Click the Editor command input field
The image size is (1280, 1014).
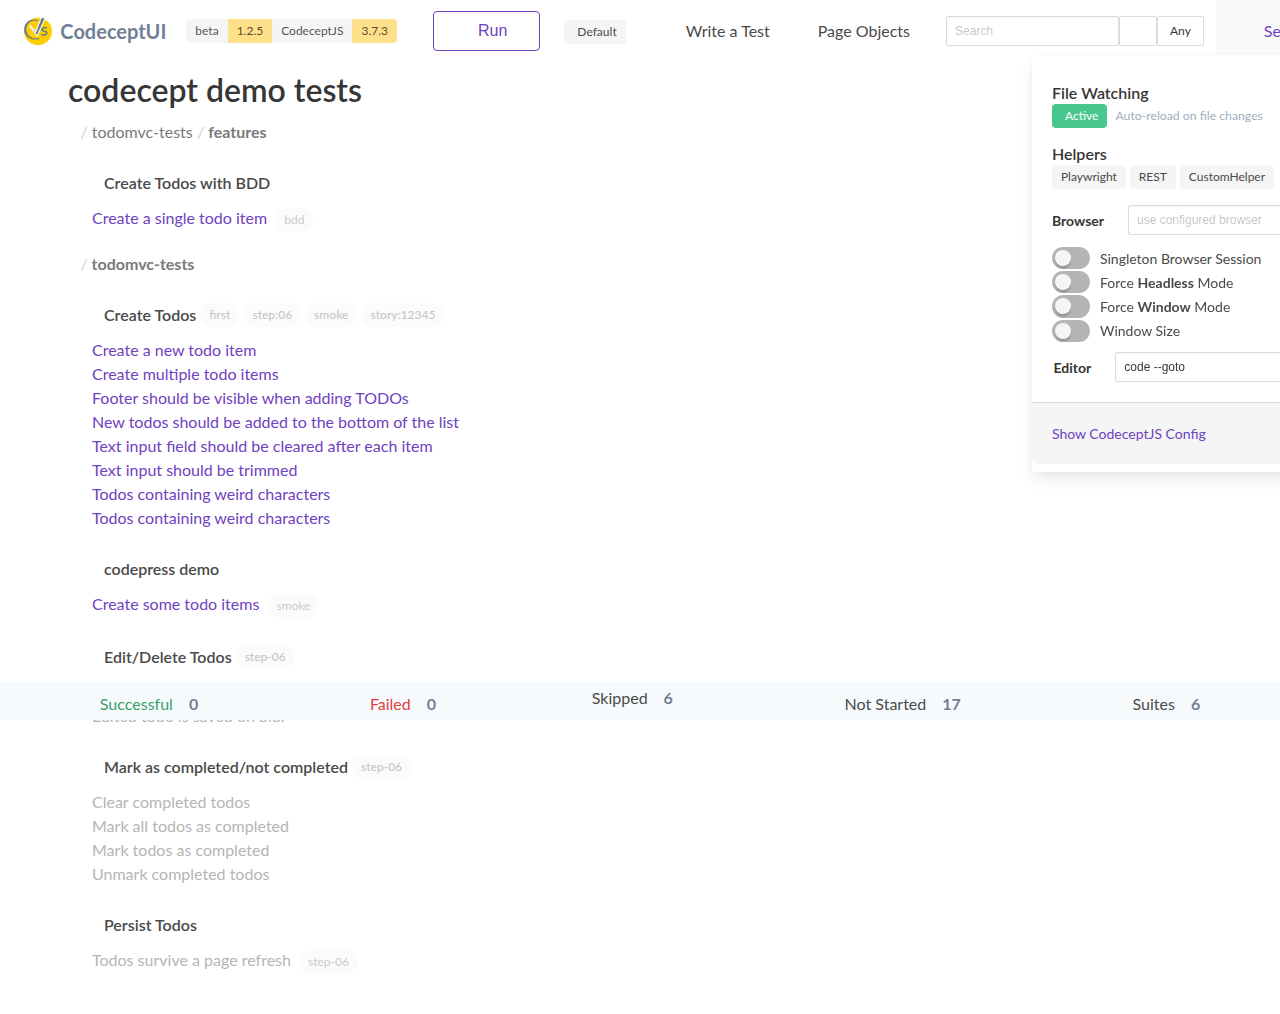click(x=1197, y=367)
